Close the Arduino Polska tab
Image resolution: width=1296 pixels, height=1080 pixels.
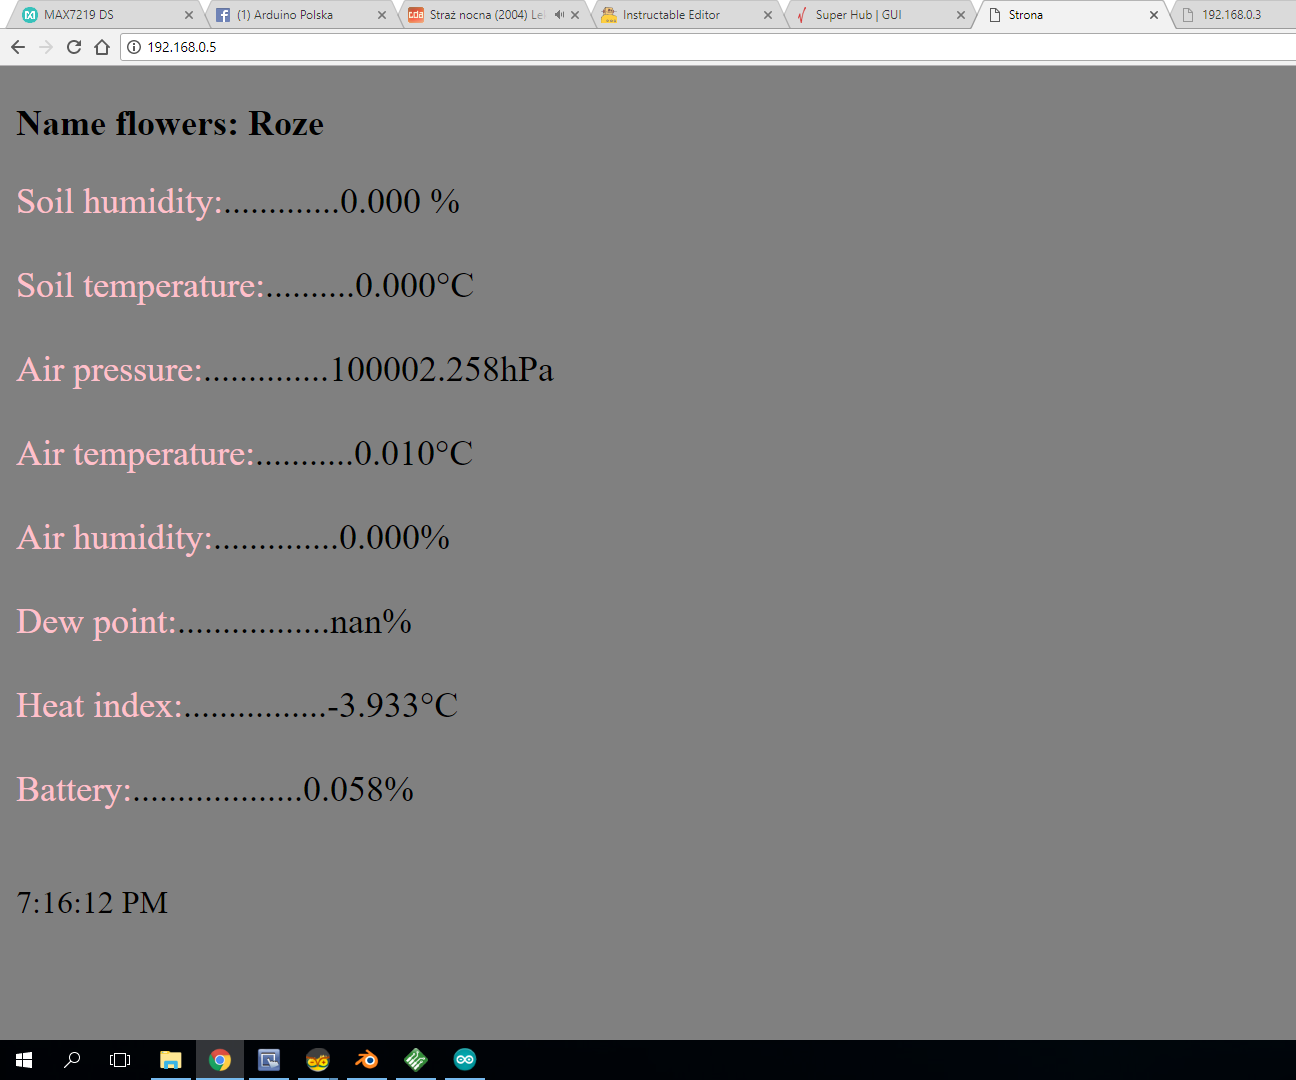(382, 15)
